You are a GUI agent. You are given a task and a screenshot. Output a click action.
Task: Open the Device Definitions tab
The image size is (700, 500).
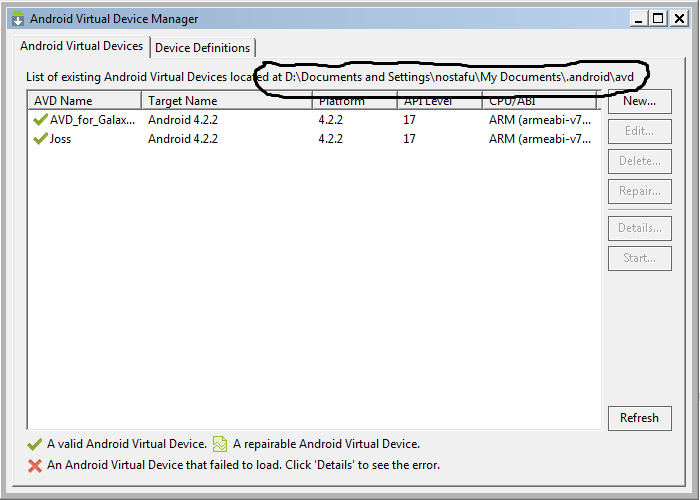pos(203,48)
